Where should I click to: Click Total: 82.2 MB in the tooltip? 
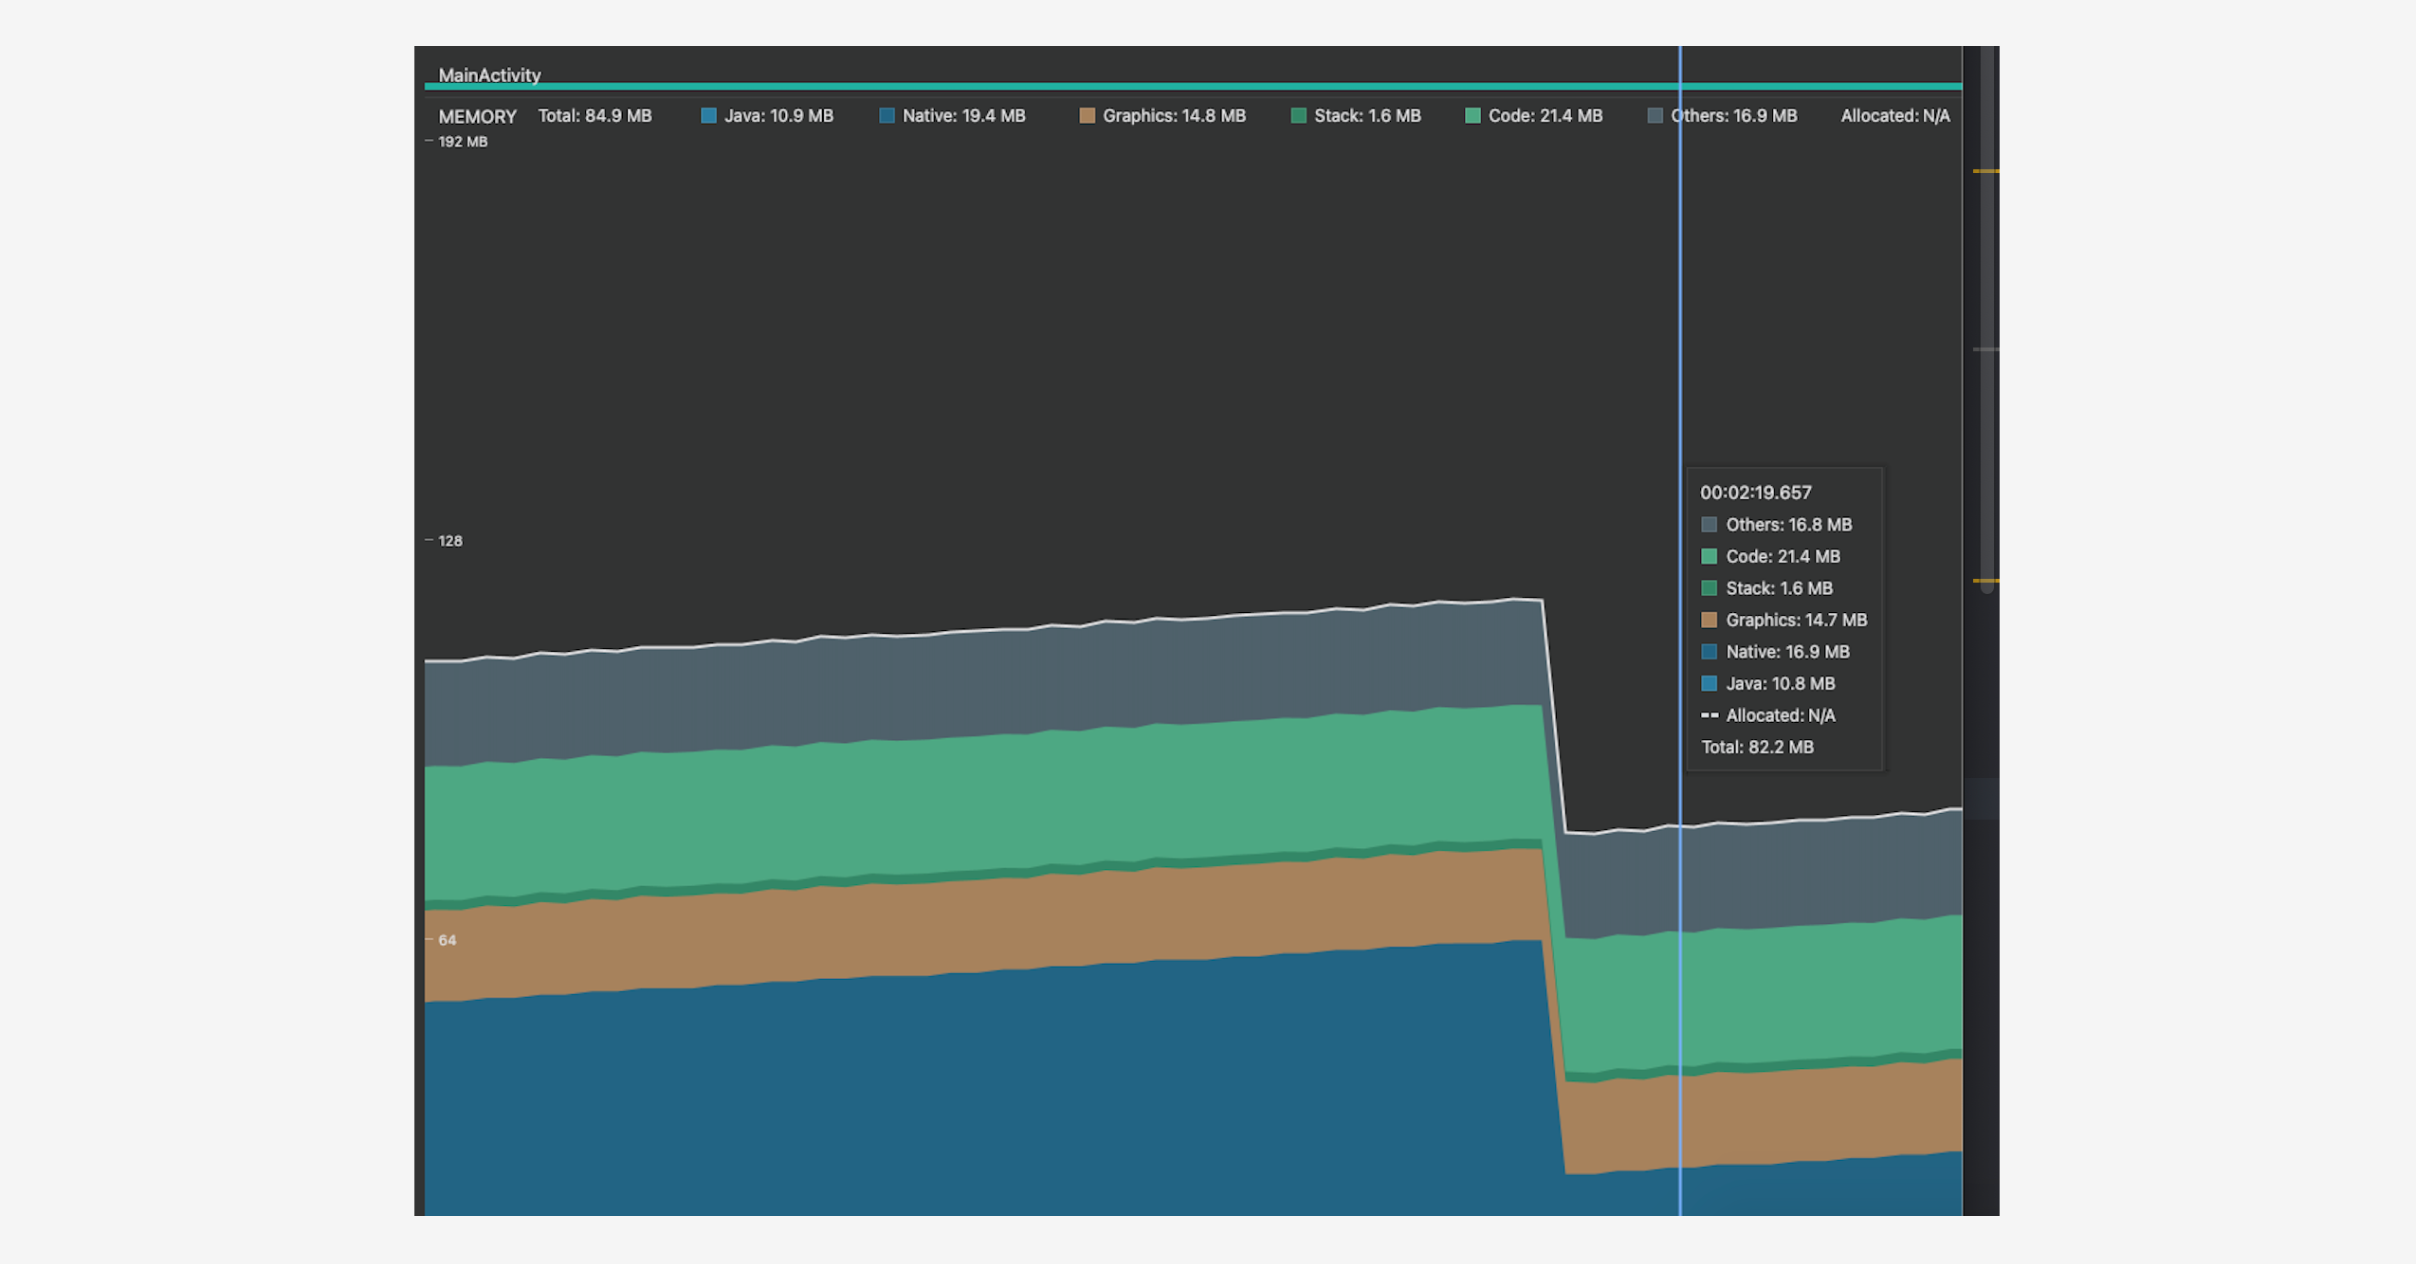click(x=1757, y=747)
